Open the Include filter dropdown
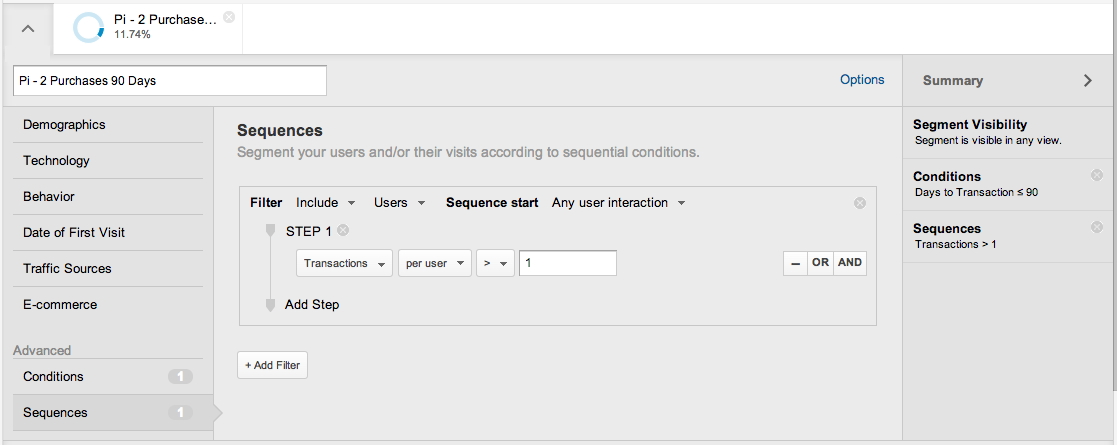 pyautogui.click(x=326, y=203)
